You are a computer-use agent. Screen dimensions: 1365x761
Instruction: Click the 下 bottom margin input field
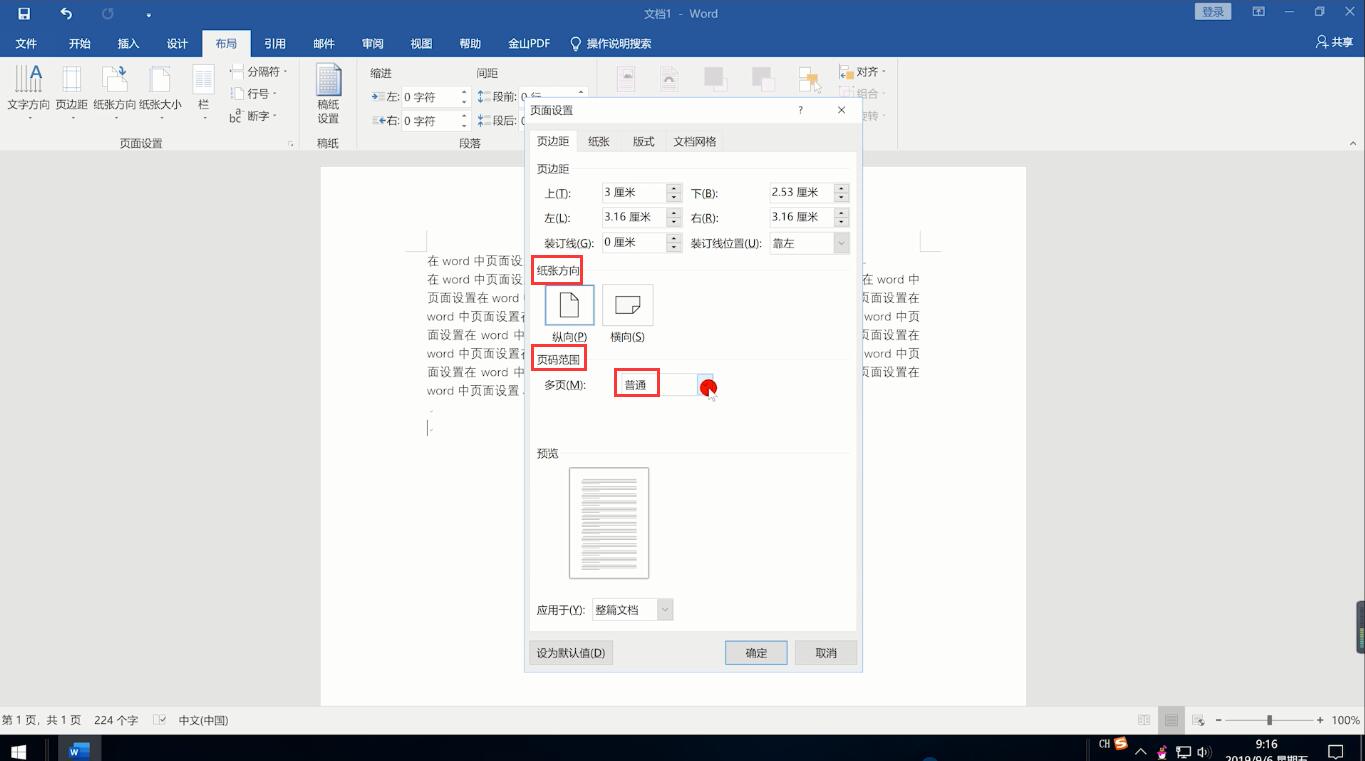pyautogui.click(x=801, y=192)
